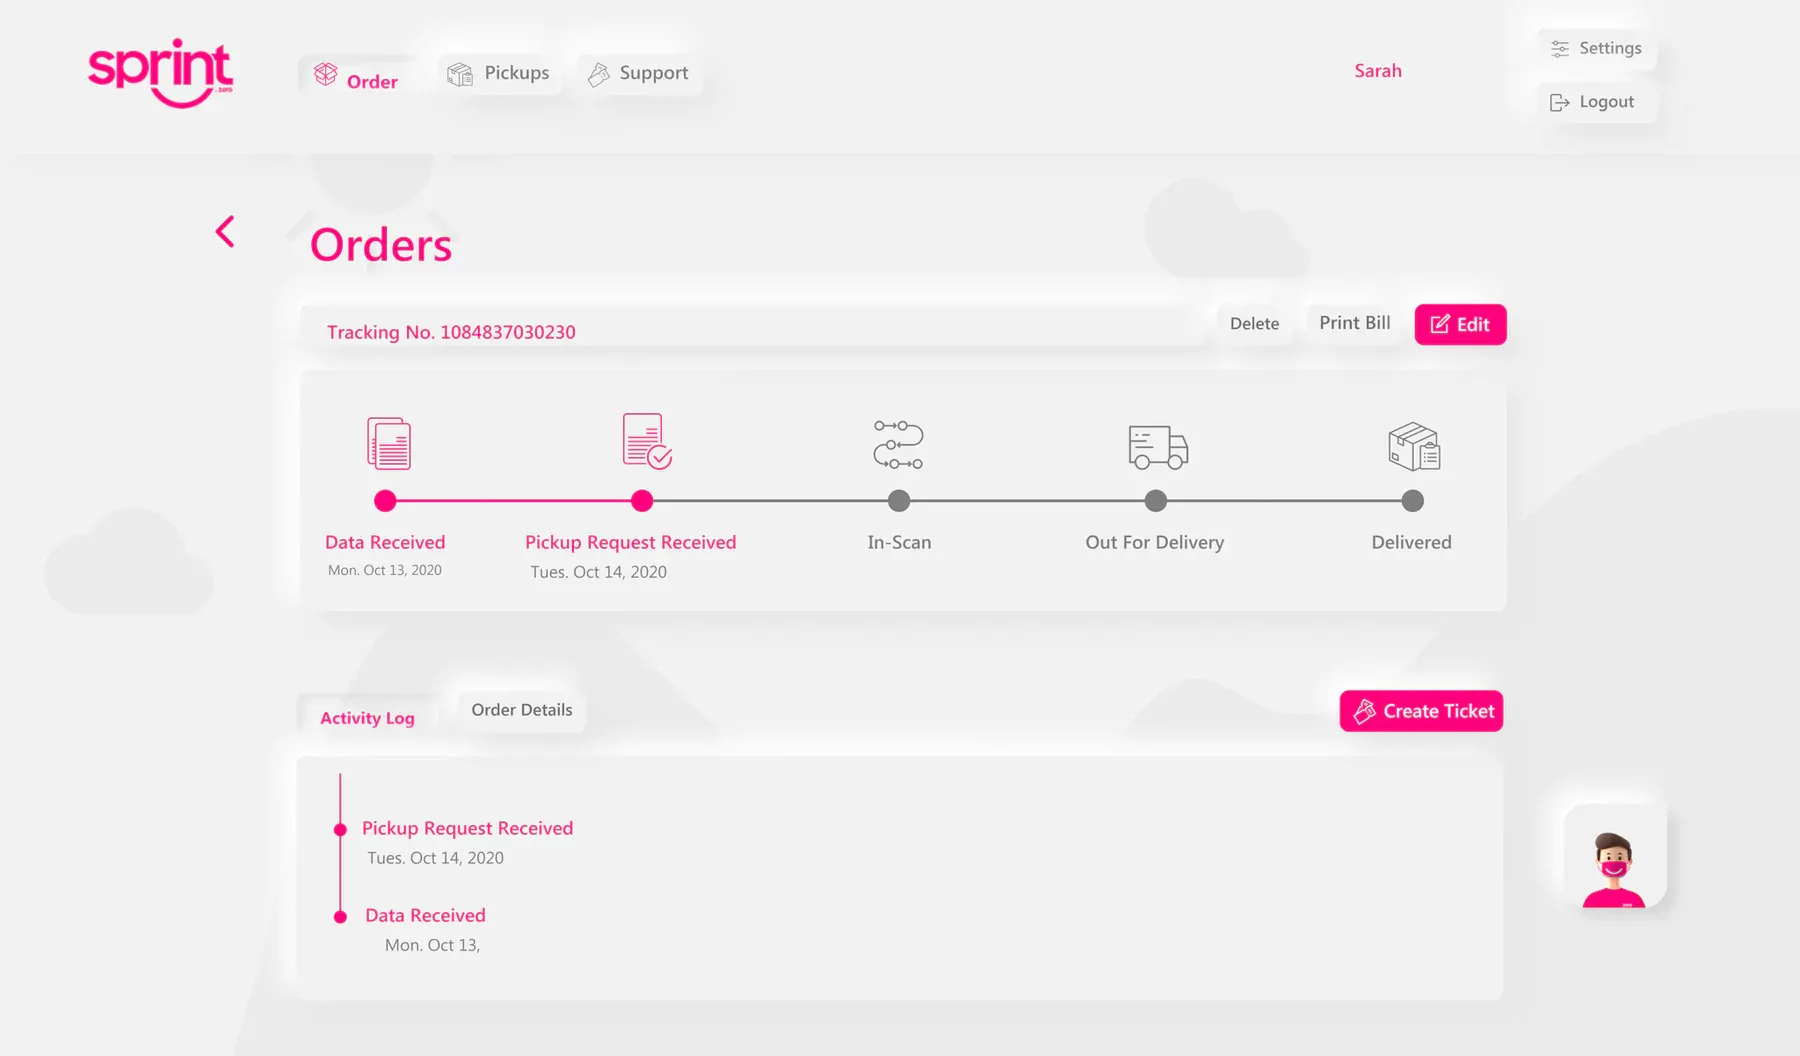This screenshot has height=1056, width=1800.
Task: Click the Pickup Request Received checkmark document icon
Action: (646, 441)
